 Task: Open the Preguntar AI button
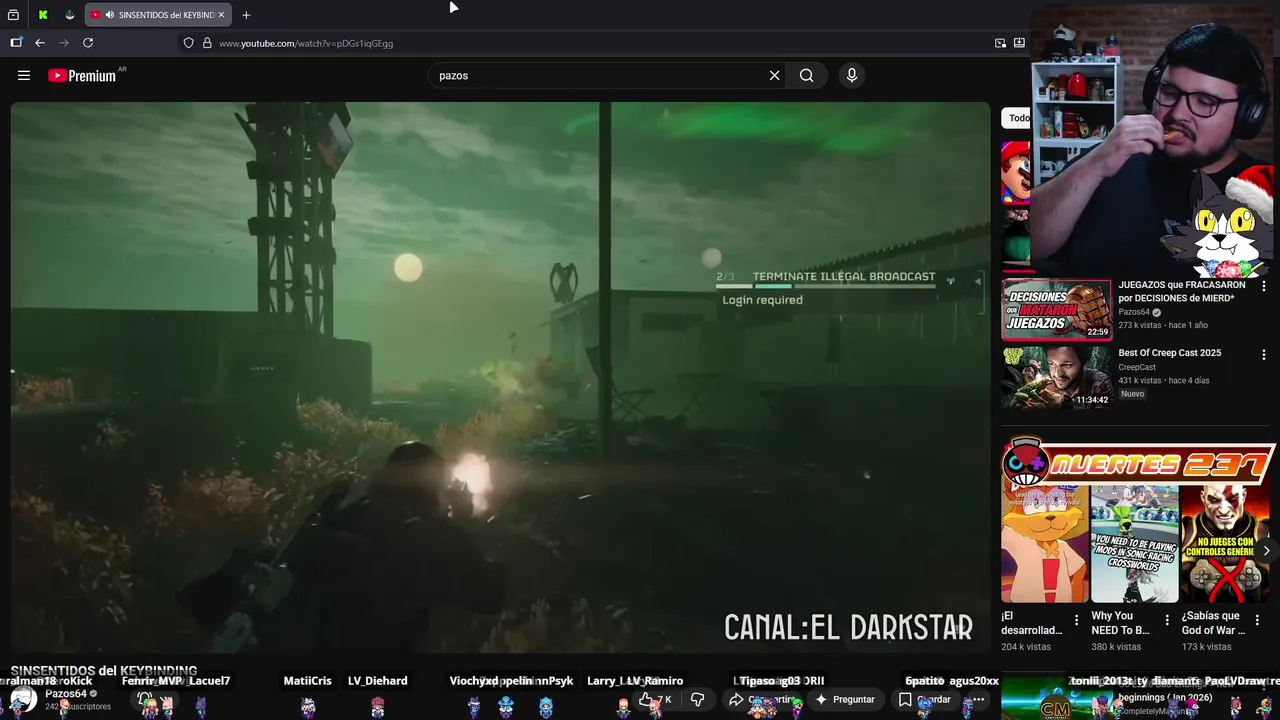coord(845,699)
